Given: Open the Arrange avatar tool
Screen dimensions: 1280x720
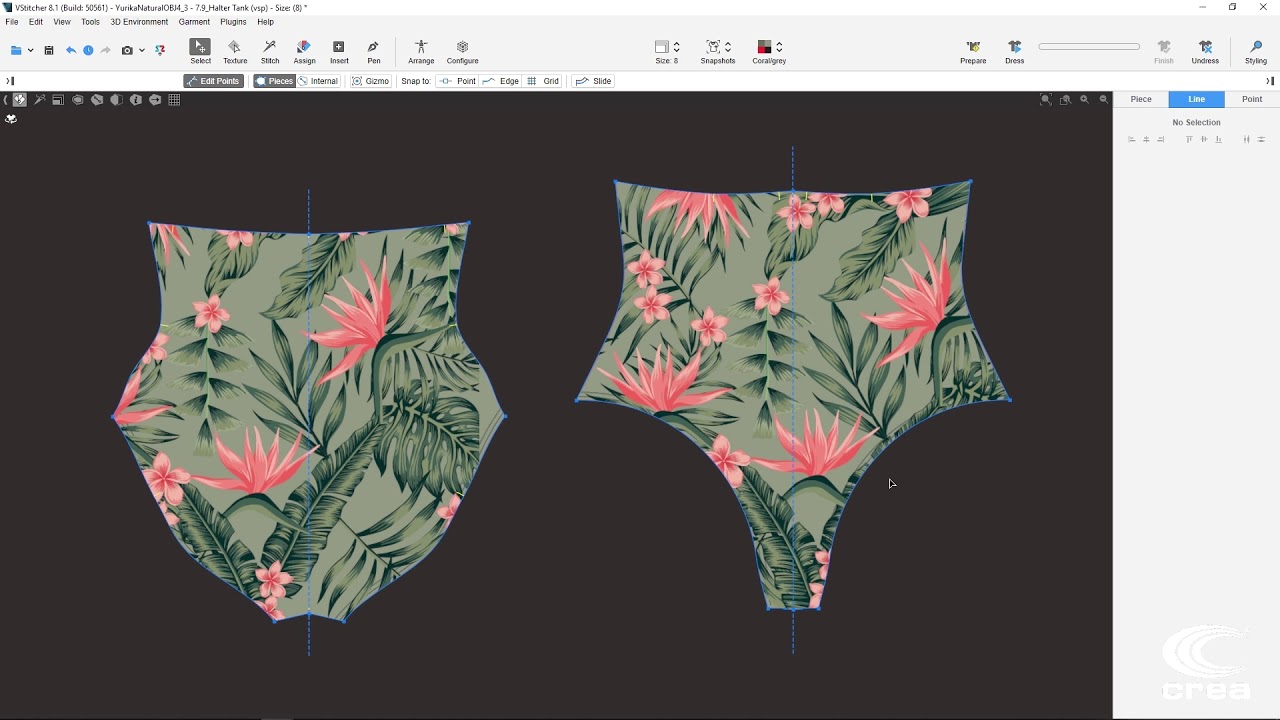Looking at the screenshot, I should coord(421,52).
